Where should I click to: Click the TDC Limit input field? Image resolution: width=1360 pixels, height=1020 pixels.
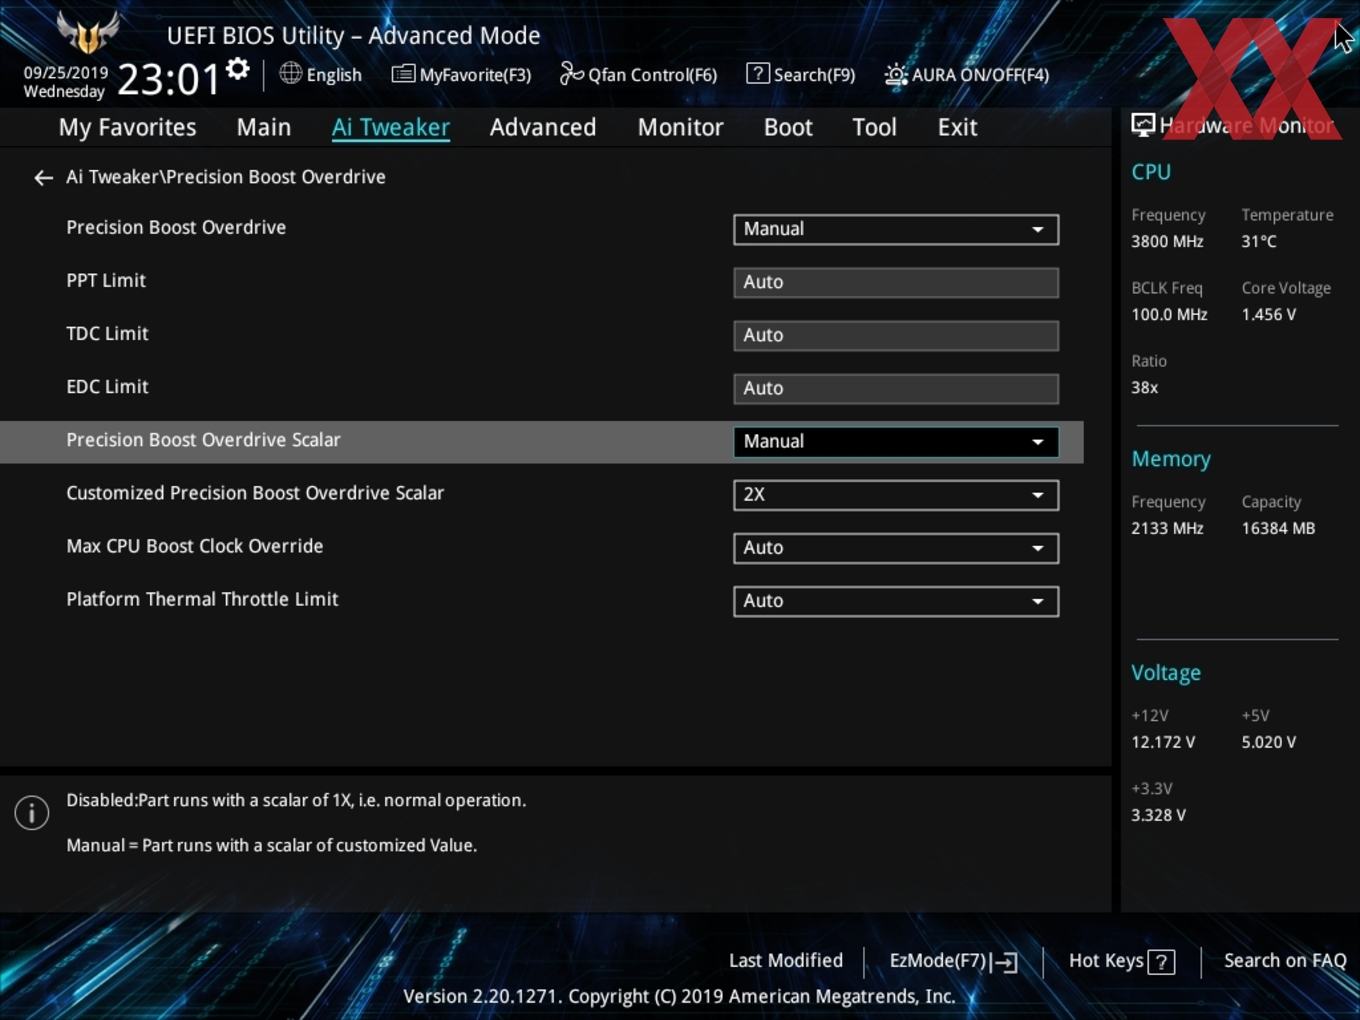coord(896,335)
